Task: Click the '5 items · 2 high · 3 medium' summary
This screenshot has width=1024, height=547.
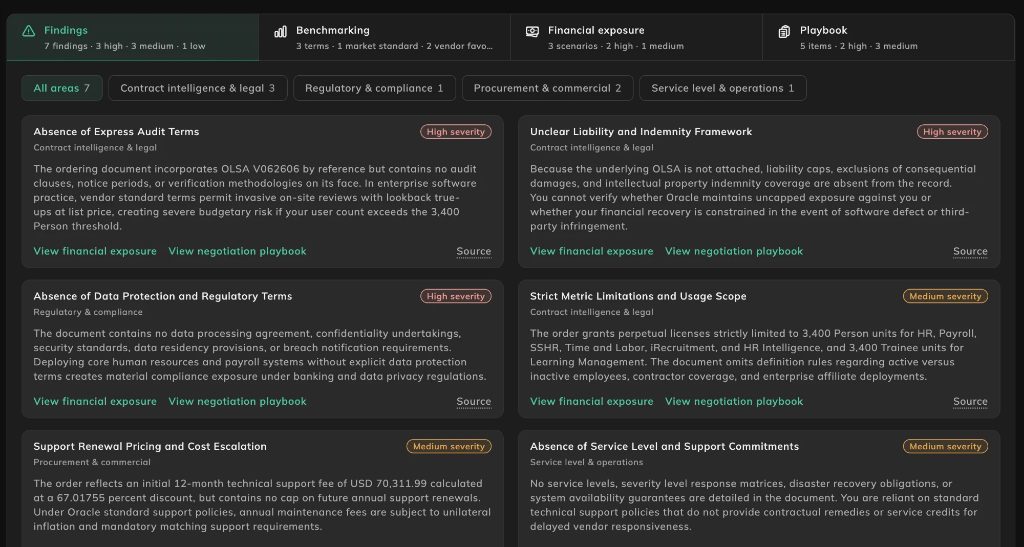Action: point(859,46)
